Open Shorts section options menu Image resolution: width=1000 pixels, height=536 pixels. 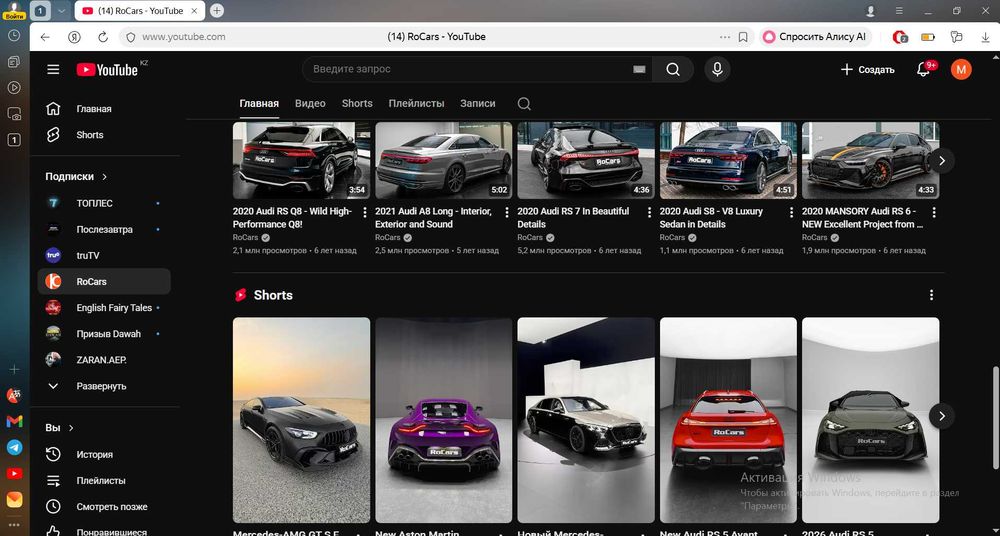(932, 295)
